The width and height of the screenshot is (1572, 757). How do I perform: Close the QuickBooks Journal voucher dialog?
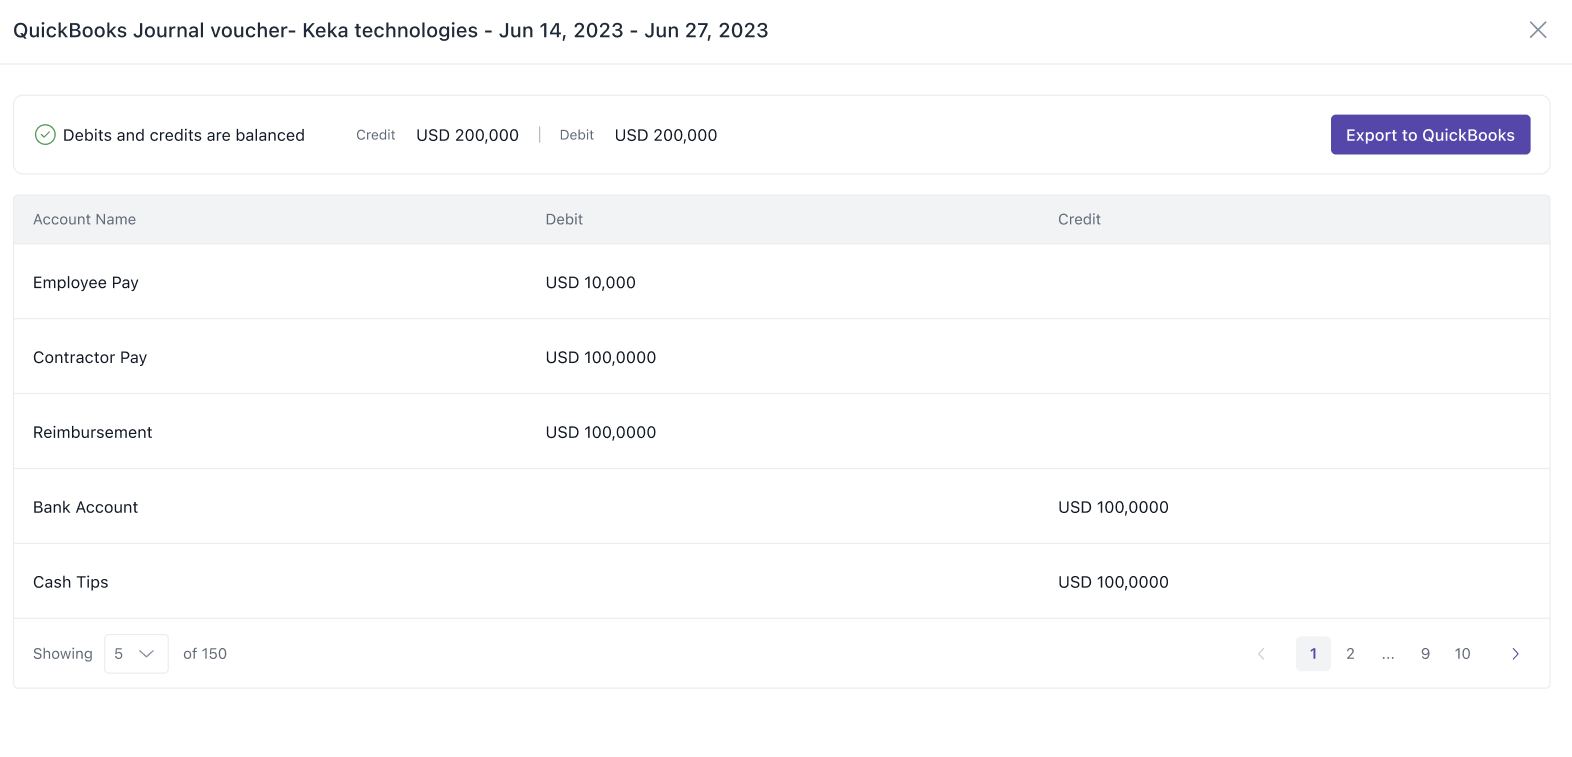pyautogui.click(x=1537, y=30)
